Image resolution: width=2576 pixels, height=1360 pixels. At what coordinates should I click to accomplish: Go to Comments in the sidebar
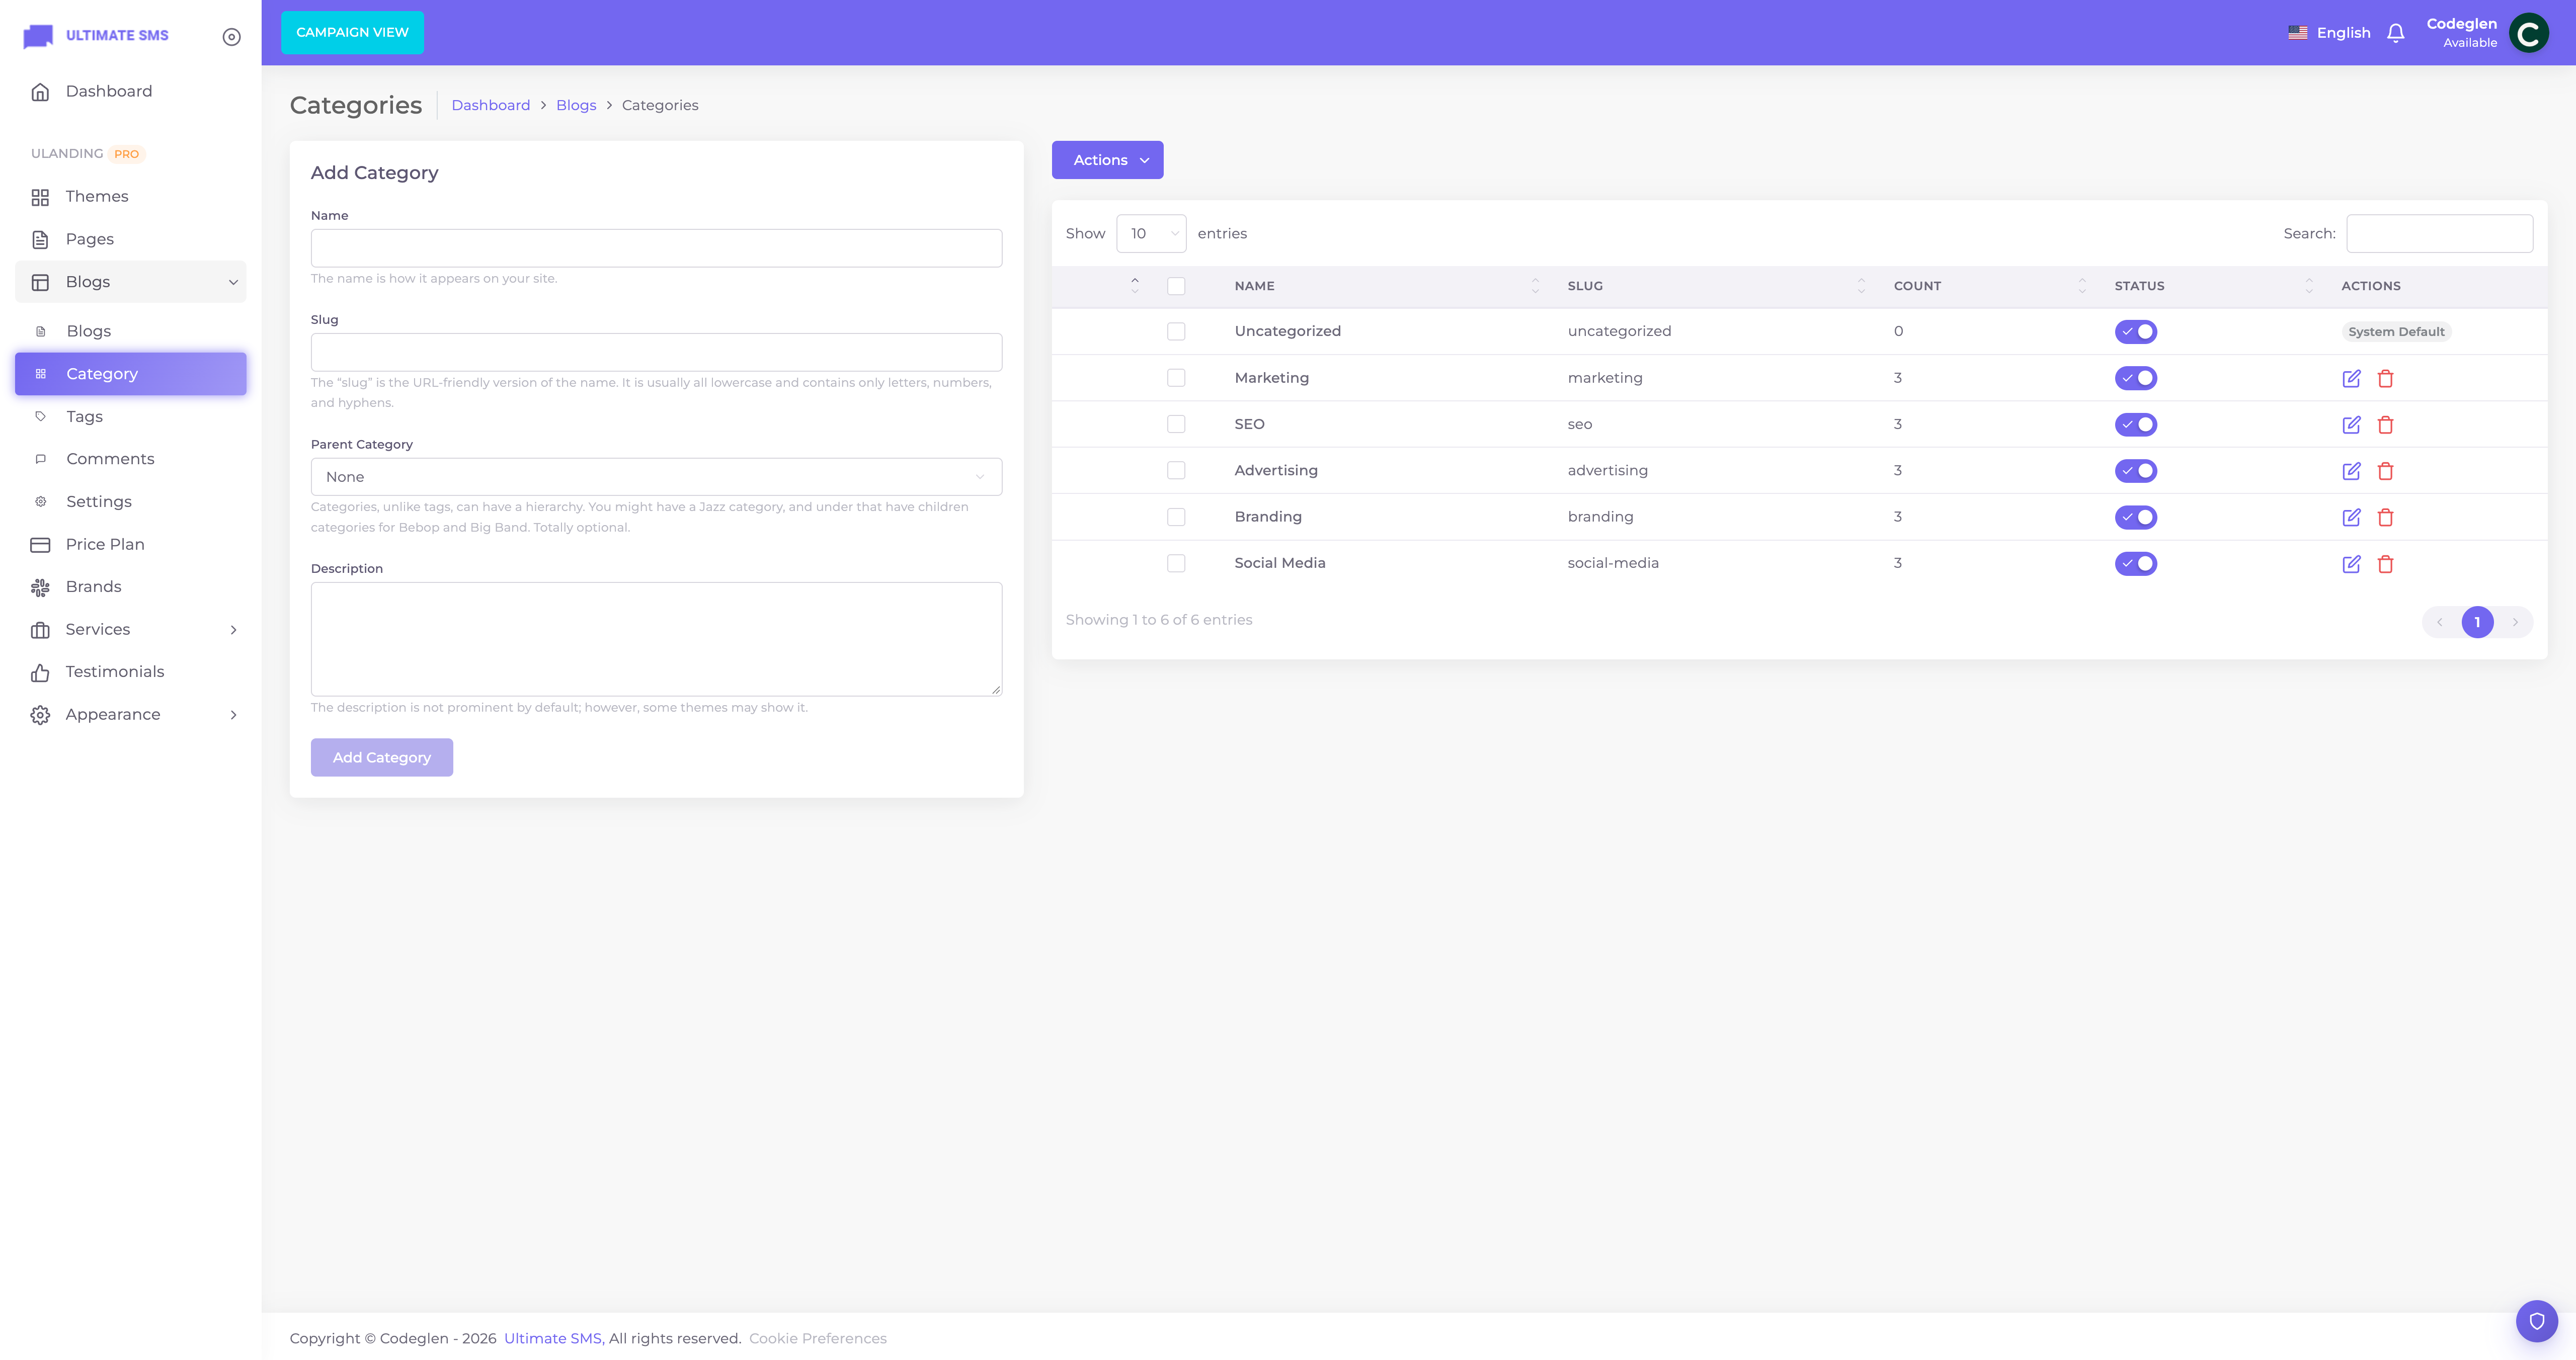point(131,459)
